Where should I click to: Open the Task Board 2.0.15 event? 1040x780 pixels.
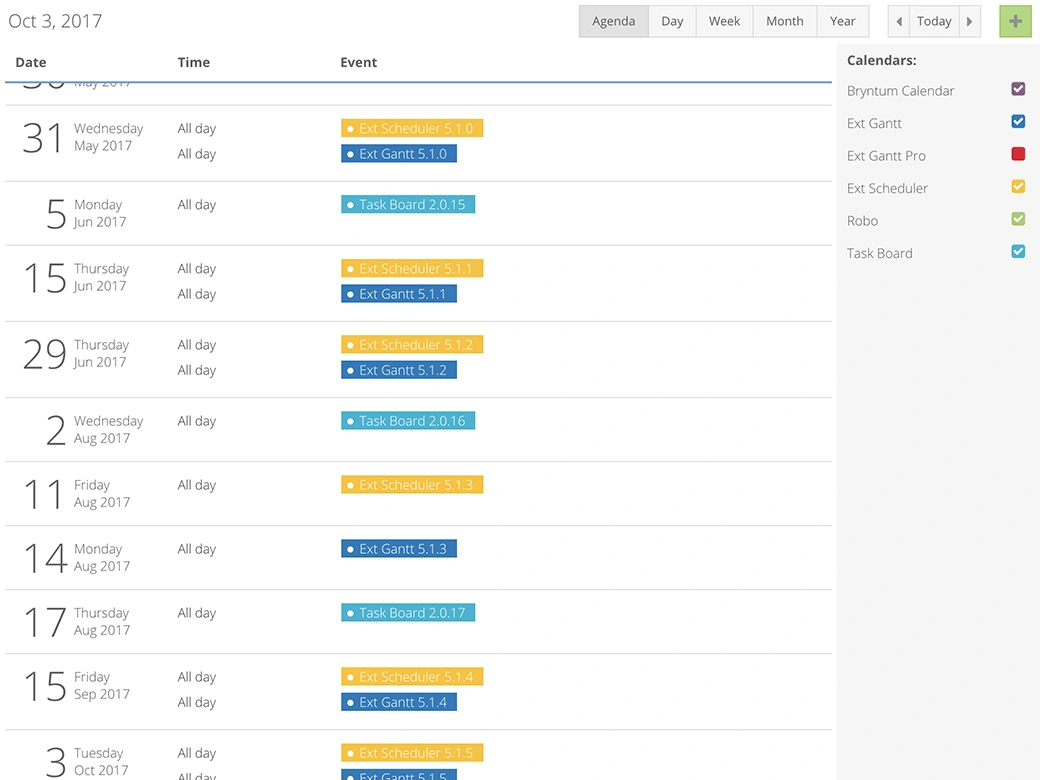(x=408, y=204)
